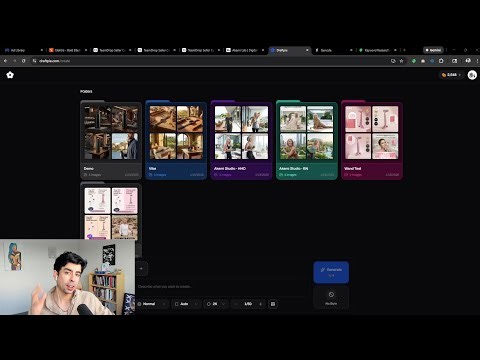
Task: Click the app logo icon at top-left
Action: 10,75
